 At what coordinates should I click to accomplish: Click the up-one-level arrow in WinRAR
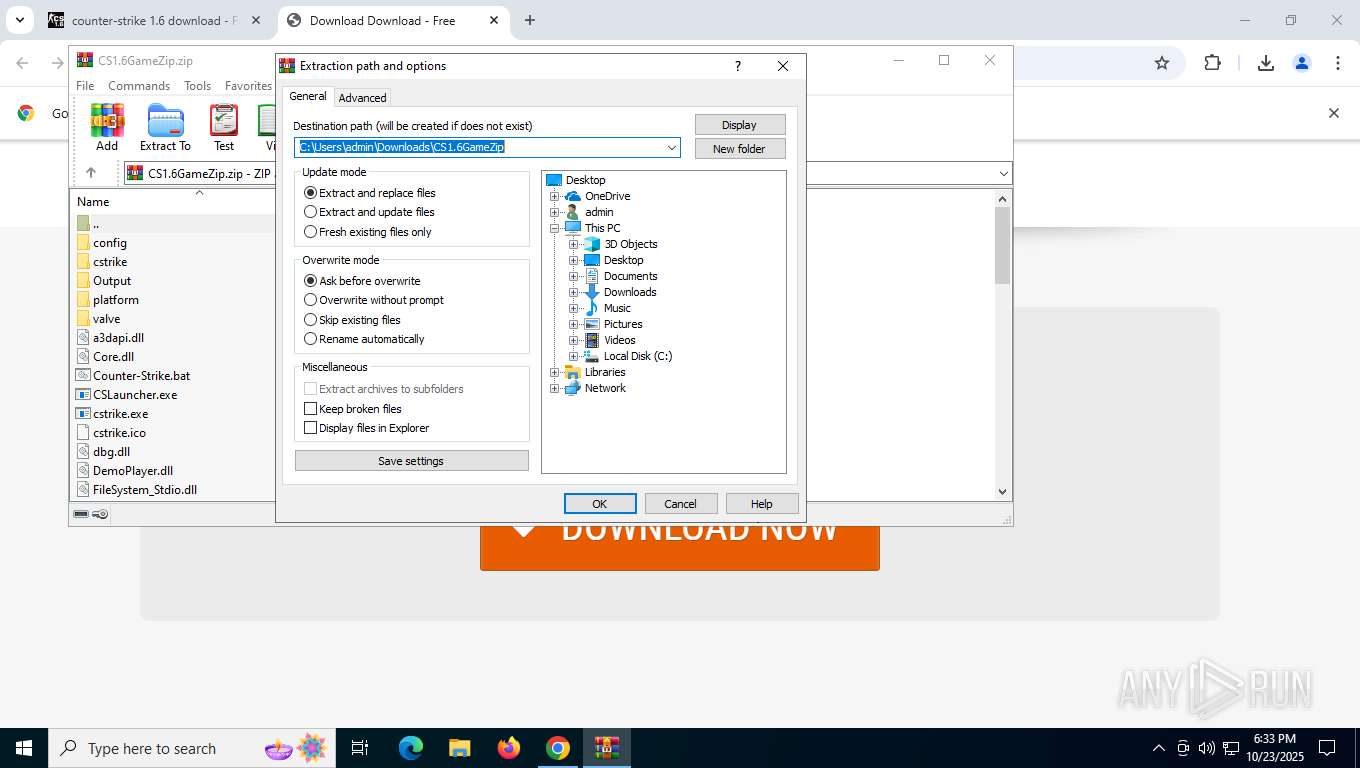91,173
